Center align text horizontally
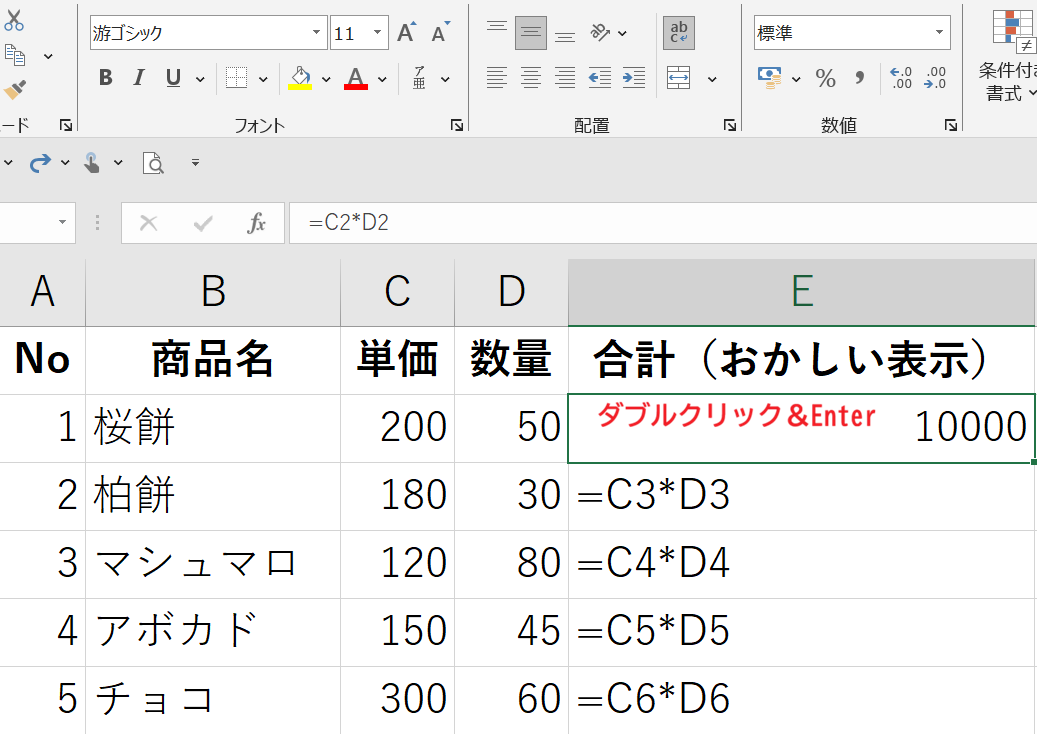Image resolution: width=1037 pixels, height=734 pixels. [x=531, y=78]
